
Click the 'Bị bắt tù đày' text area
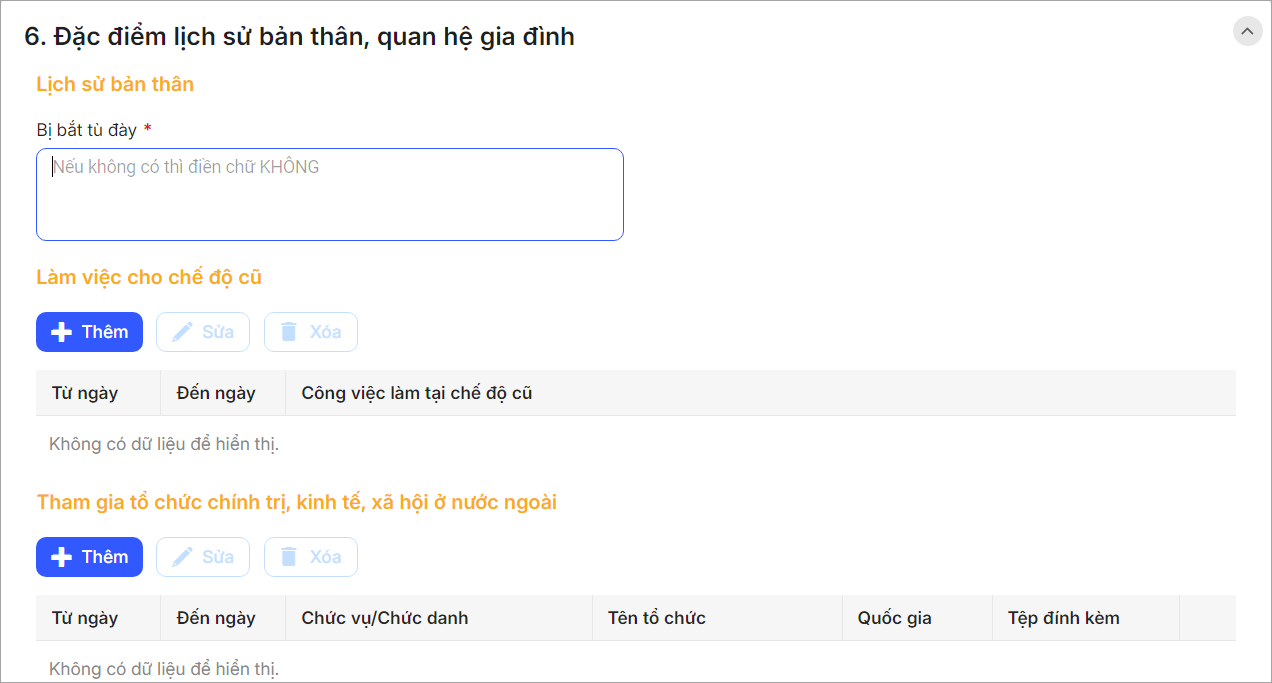click(329, 194)
